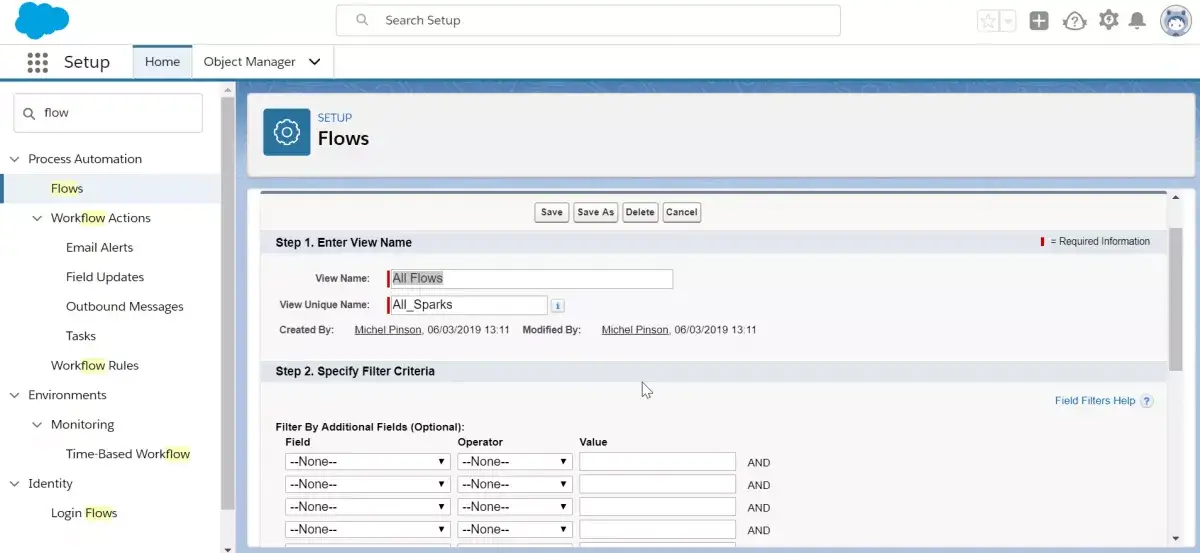Collapse the Environments section
Image resolution: width=1200 pixels, height=553 pixels.
point(14,395)
